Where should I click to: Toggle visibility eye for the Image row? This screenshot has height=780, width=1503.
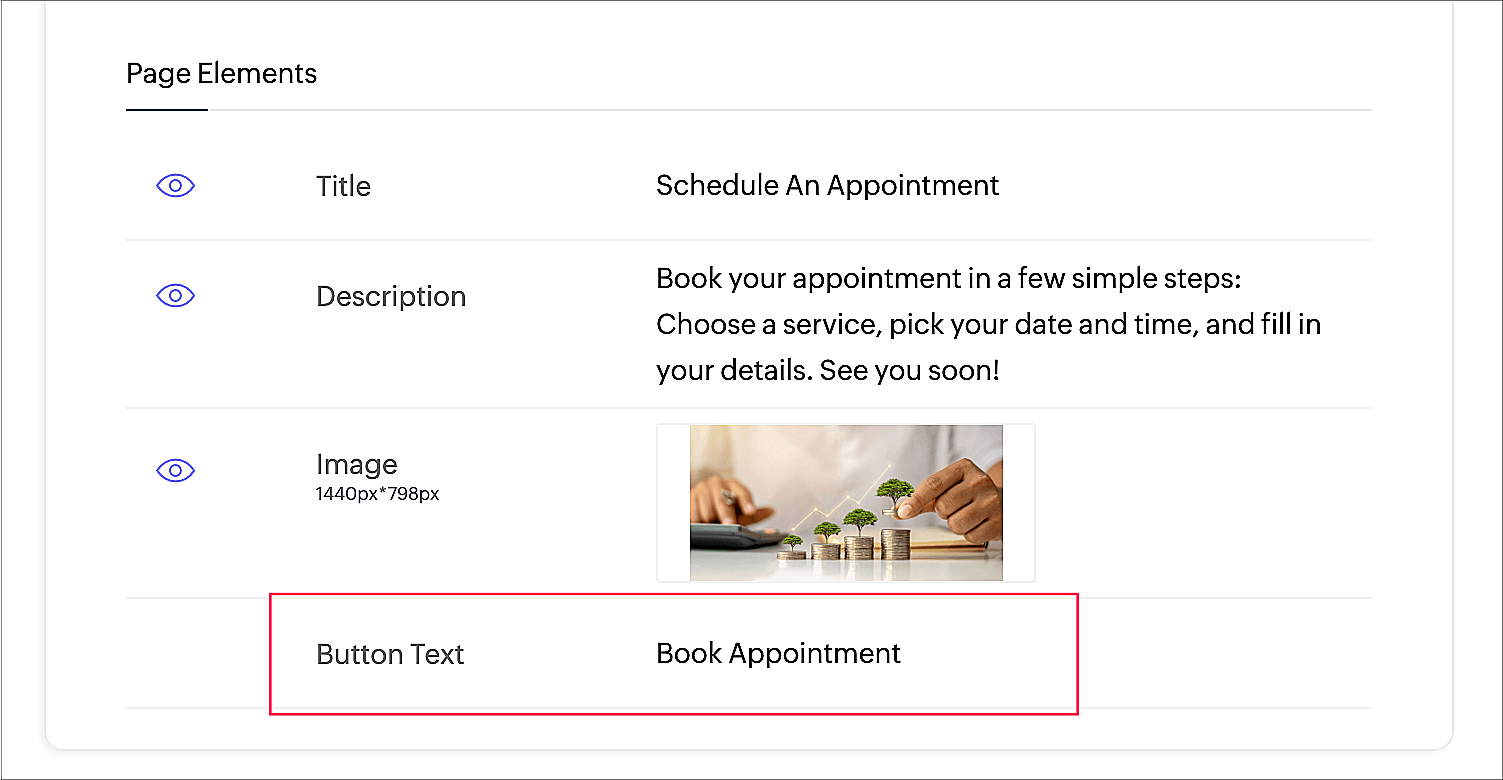[175, 470]
